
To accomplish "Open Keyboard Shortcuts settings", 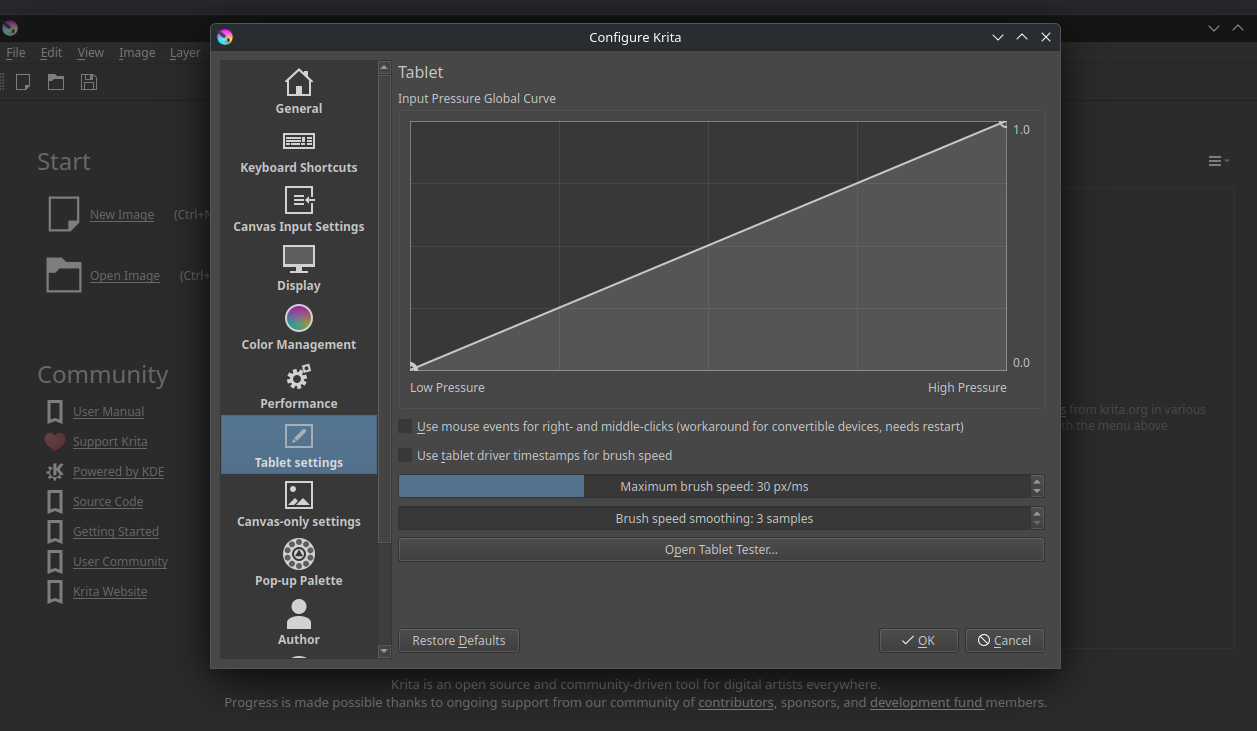I will point(298,149).
